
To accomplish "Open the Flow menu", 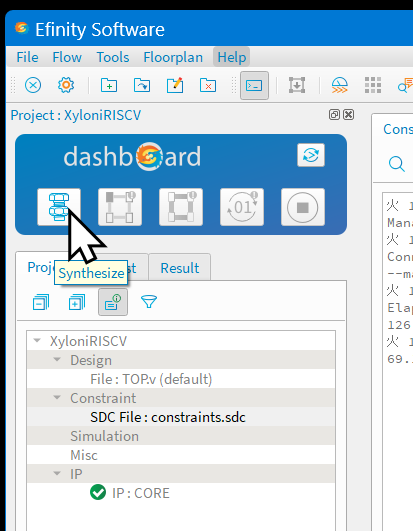I will pos(67,57).
